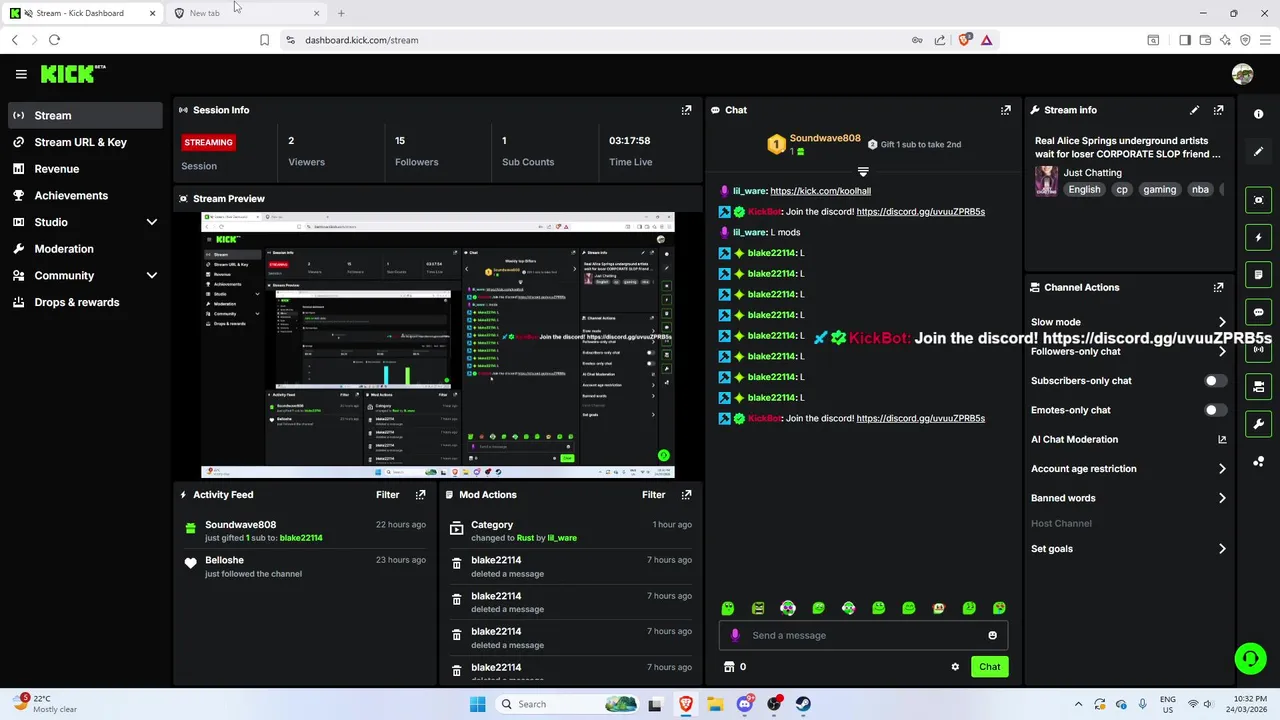Image resolution: width=1280 pixels, height=720 pixels.
Task: Open Mod Actions Filter
Action: point(653,494)
